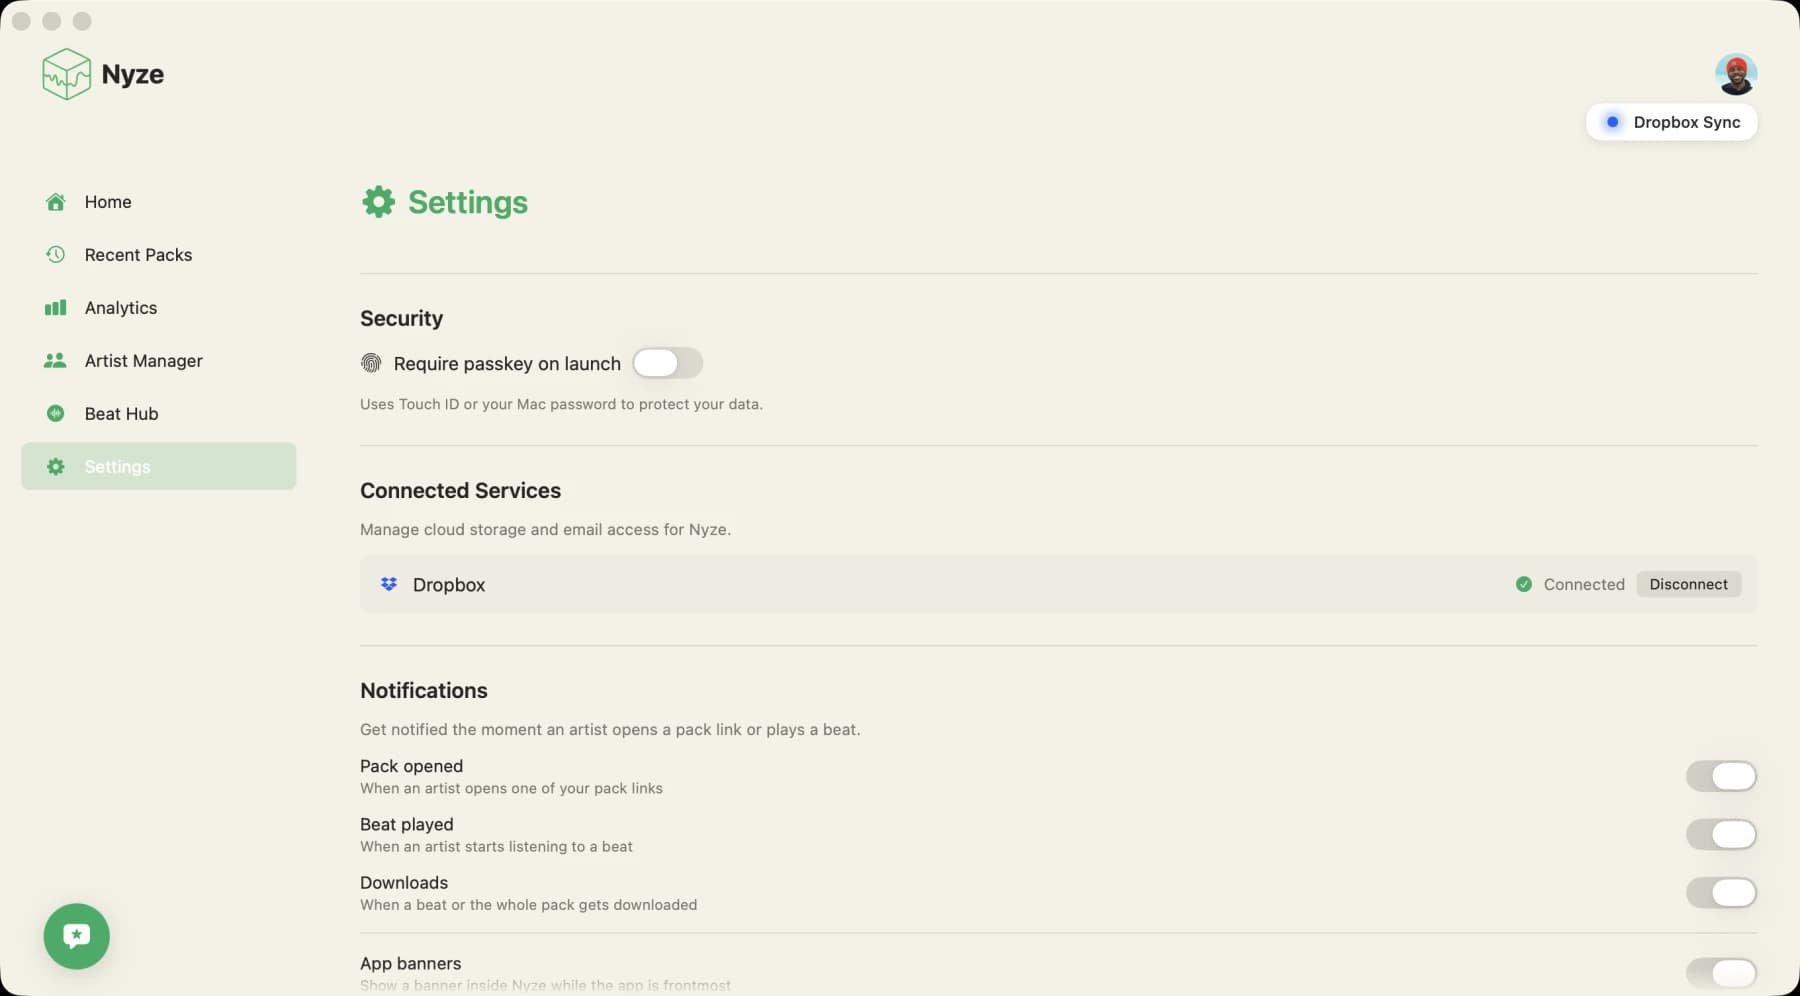
Task: Click the Downloads label
Action: pos(404,883)
